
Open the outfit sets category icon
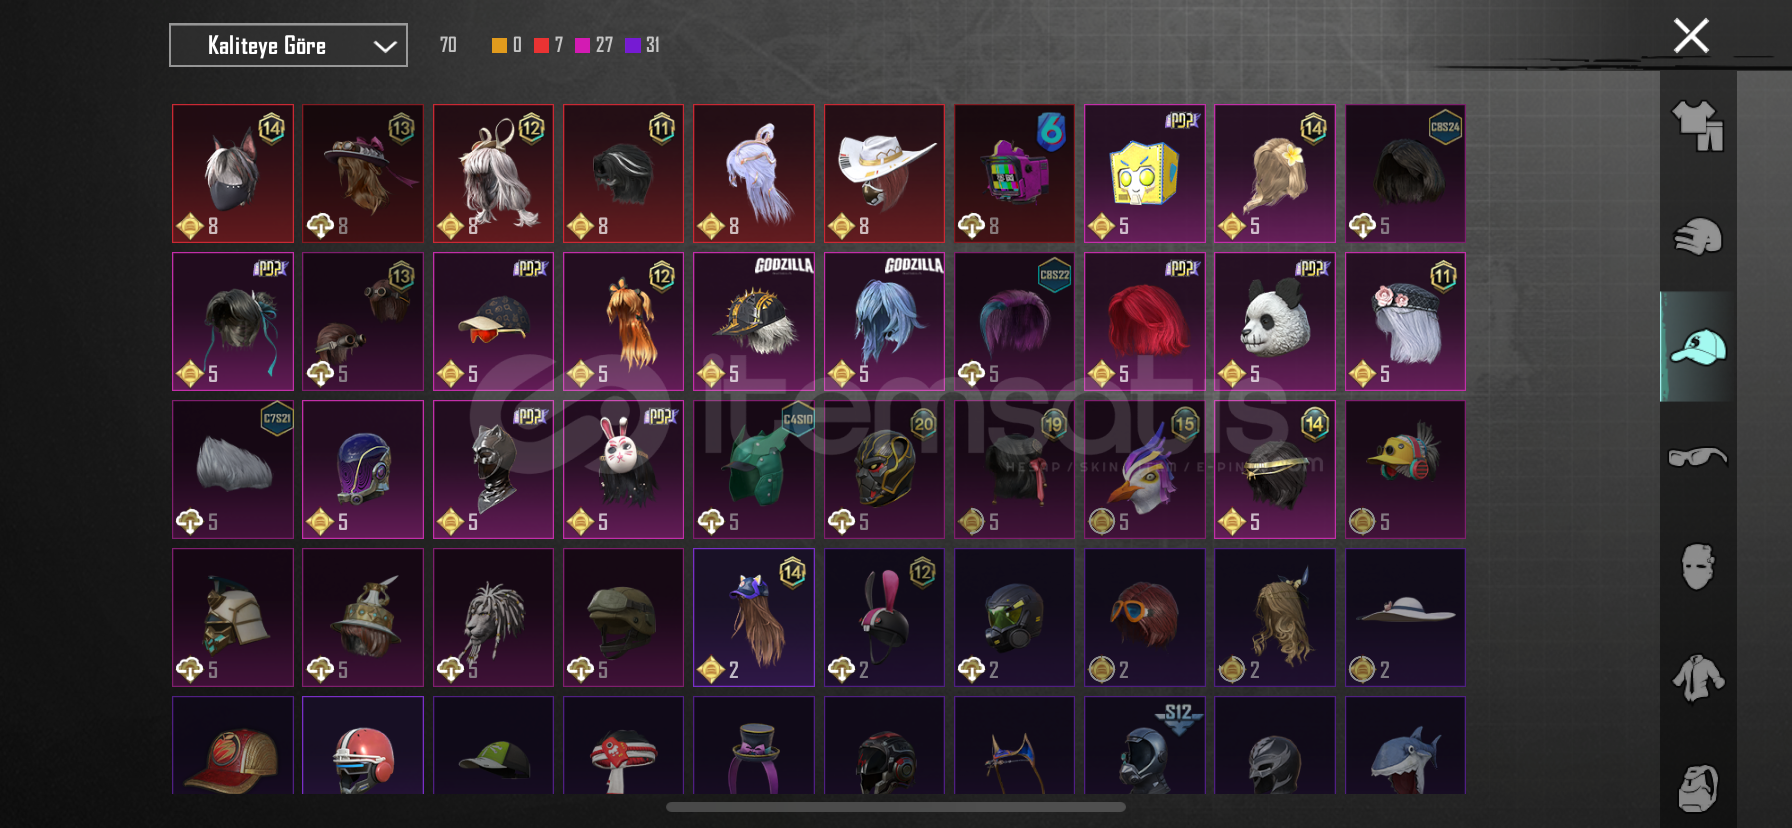point(1697,127)
